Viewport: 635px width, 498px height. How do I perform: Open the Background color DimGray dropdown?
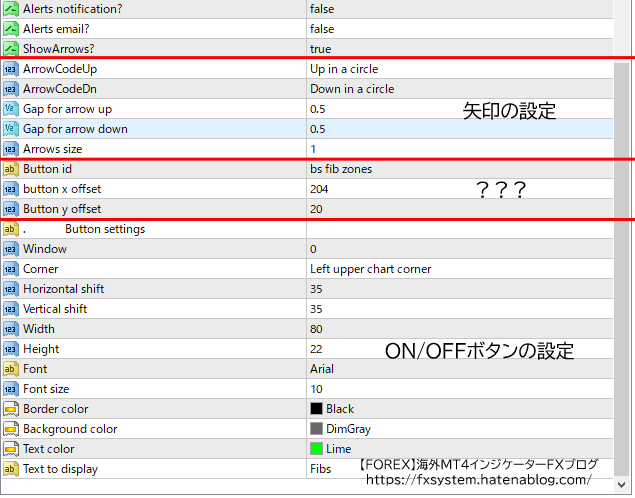coord(460,429)
